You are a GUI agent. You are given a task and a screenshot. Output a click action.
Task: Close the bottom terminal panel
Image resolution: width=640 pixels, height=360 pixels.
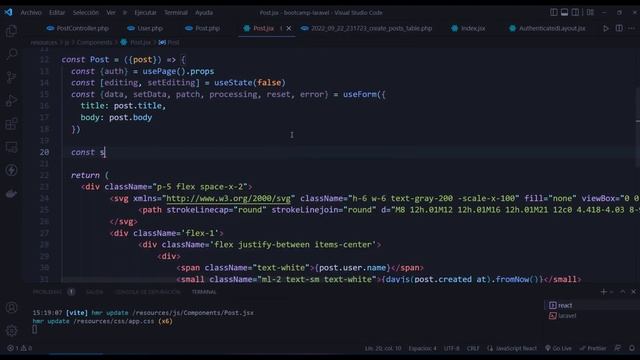point(633,292)
